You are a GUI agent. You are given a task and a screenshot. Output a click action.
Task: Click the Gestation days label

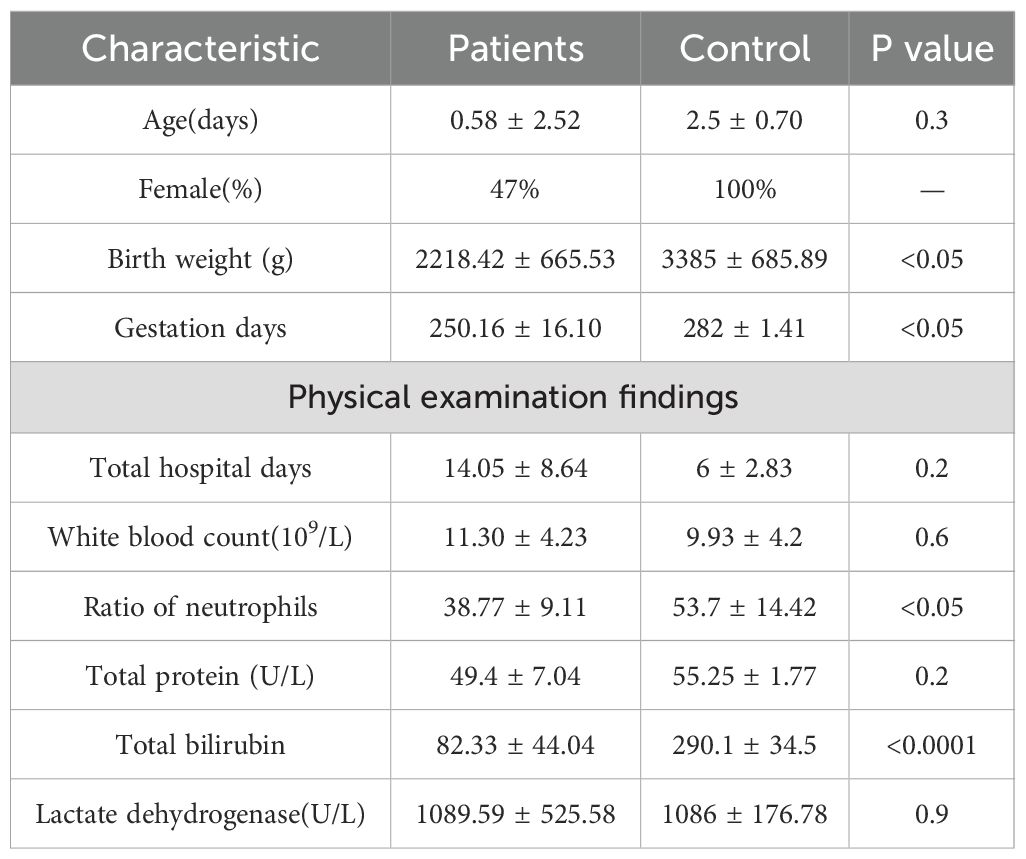pyautogui.click(x=200, y=328)
